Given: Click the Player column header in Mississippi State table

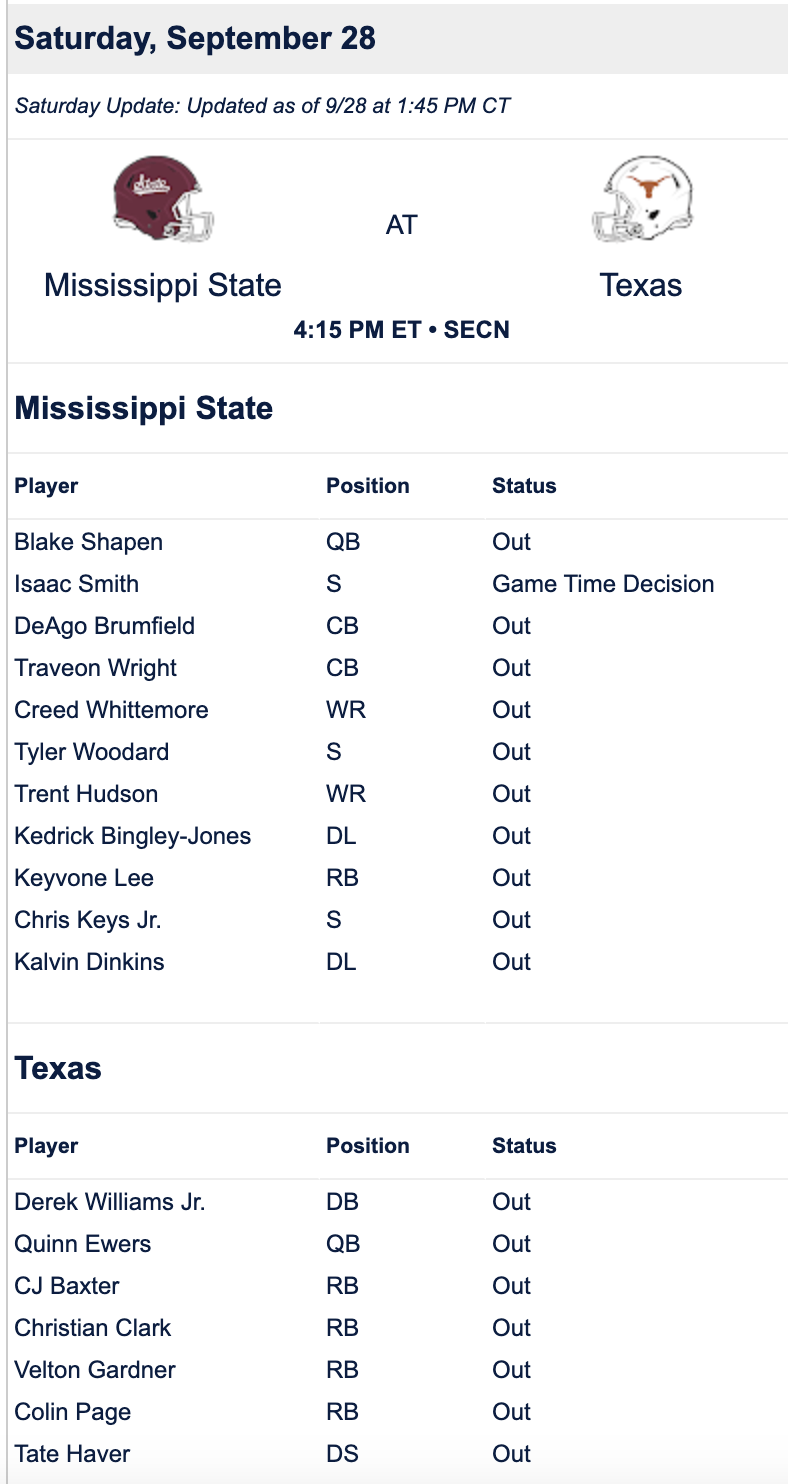Looking at the screenshot, I should (x=46, y=486).
